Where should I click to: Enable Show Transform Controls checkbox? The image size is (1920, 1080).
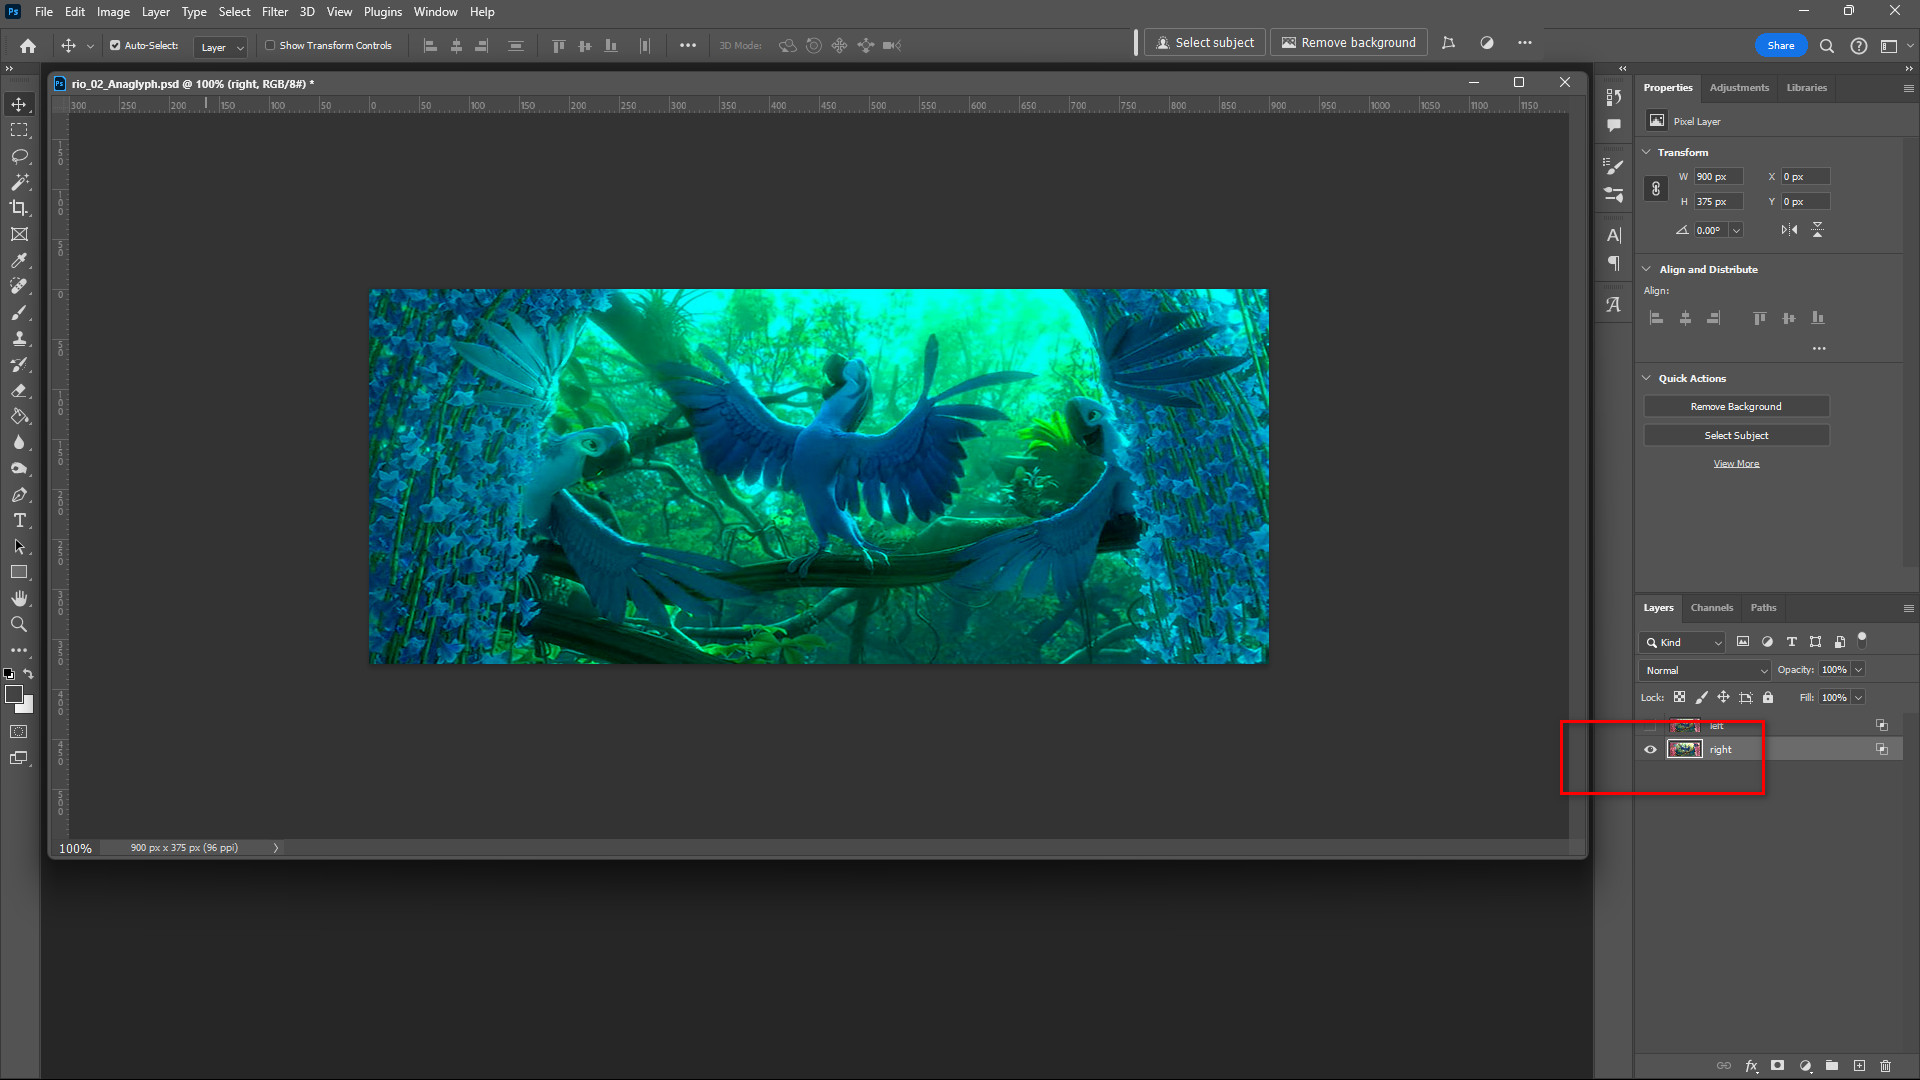click(270, 45)
